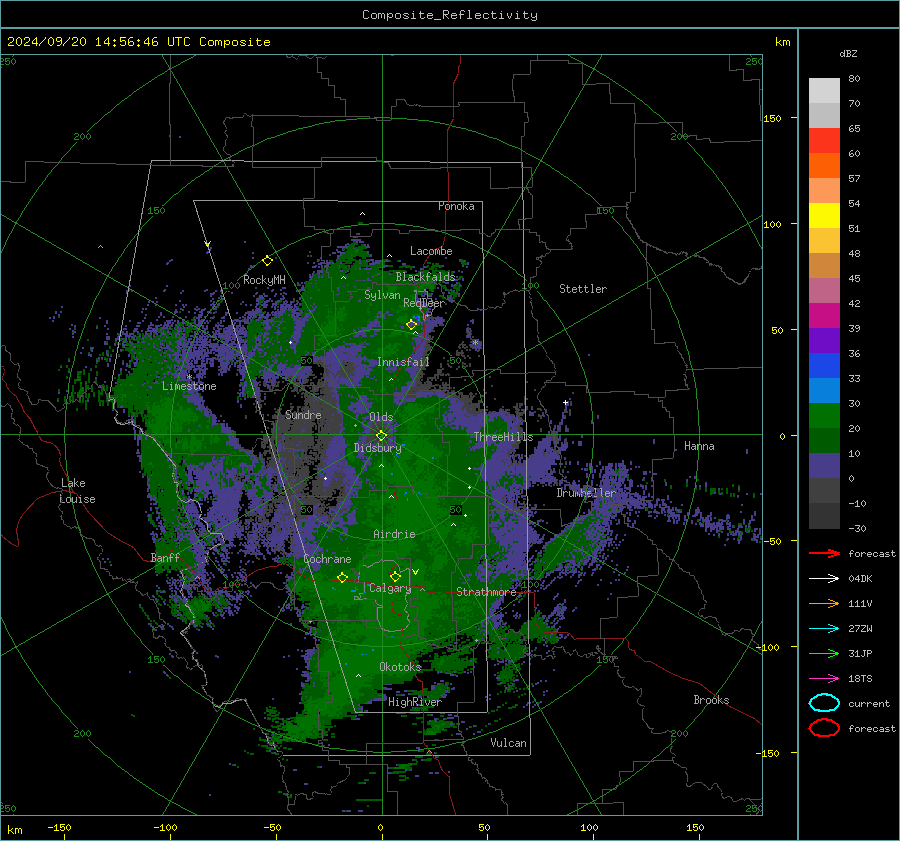Click the Banff label
Image resolution: width=900 pixels, height=841 pixels.
point(165,558)
